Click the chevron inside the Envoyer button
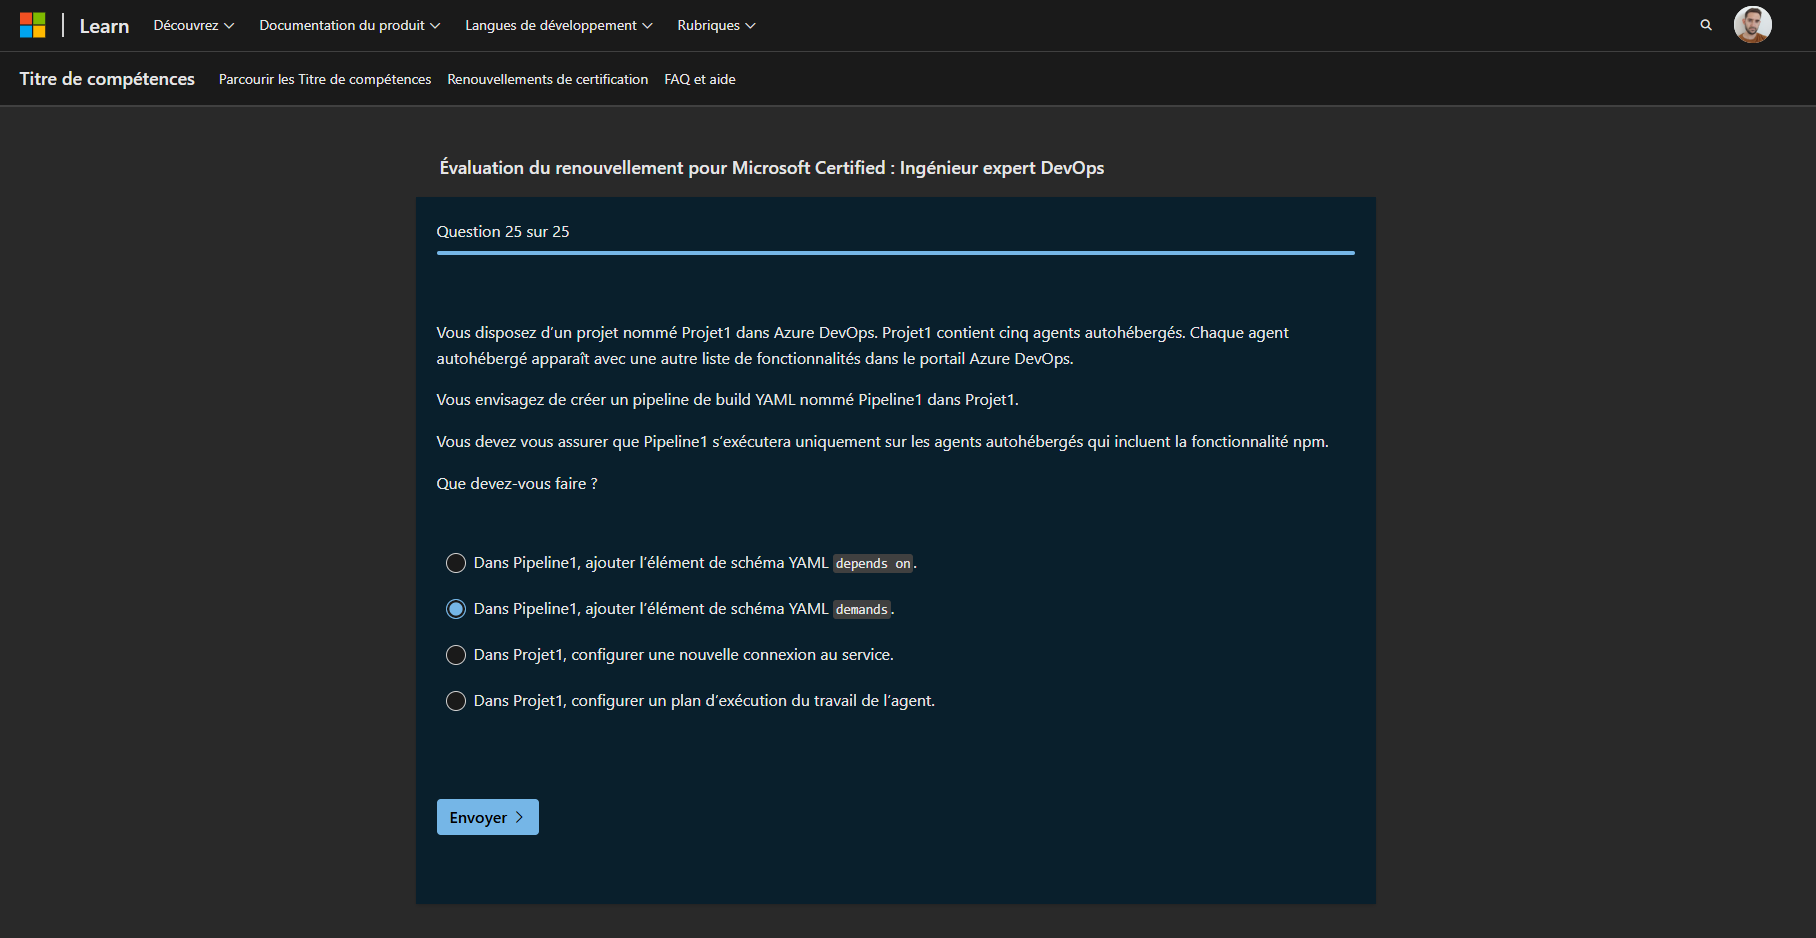The image size is (1816, 938). pyautogui.click(x=520, y=817)
